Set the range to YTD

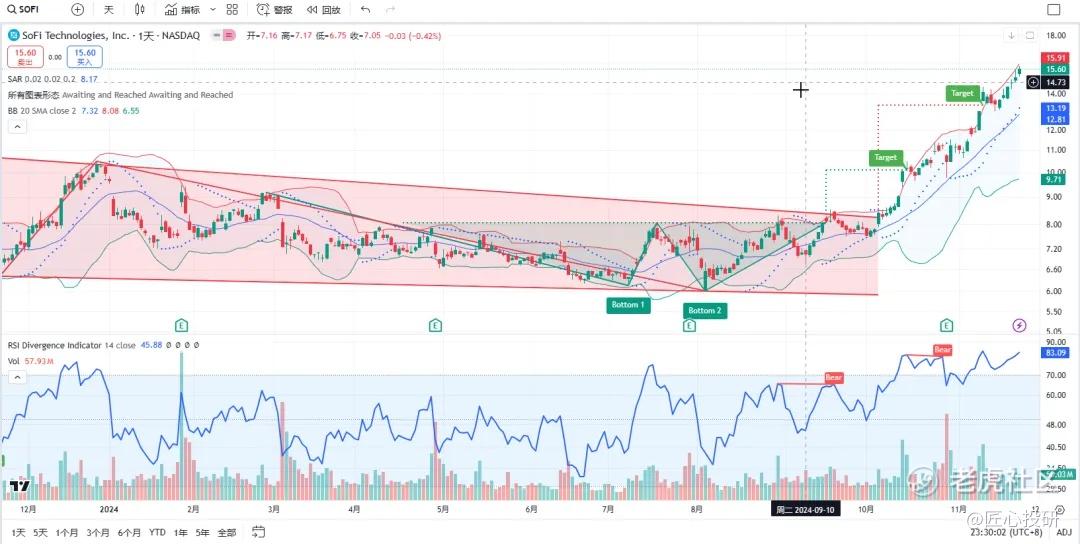[x=158, y=532]
